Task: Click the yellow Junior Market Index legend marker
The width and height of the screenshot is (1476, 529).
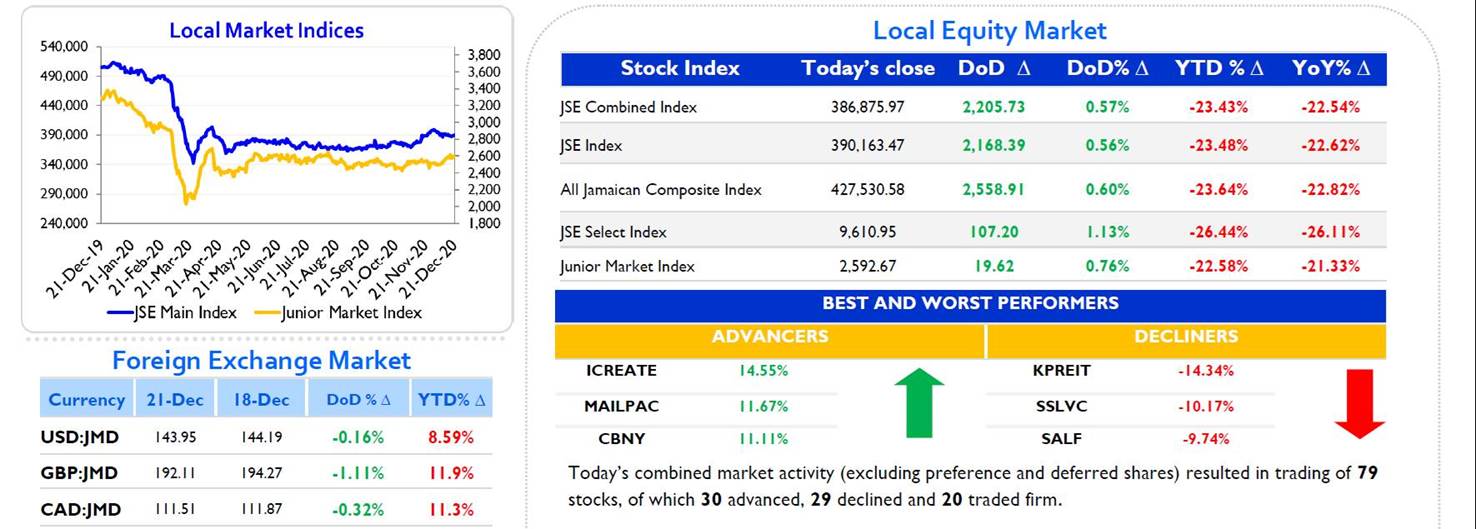Action: [267, 312]
